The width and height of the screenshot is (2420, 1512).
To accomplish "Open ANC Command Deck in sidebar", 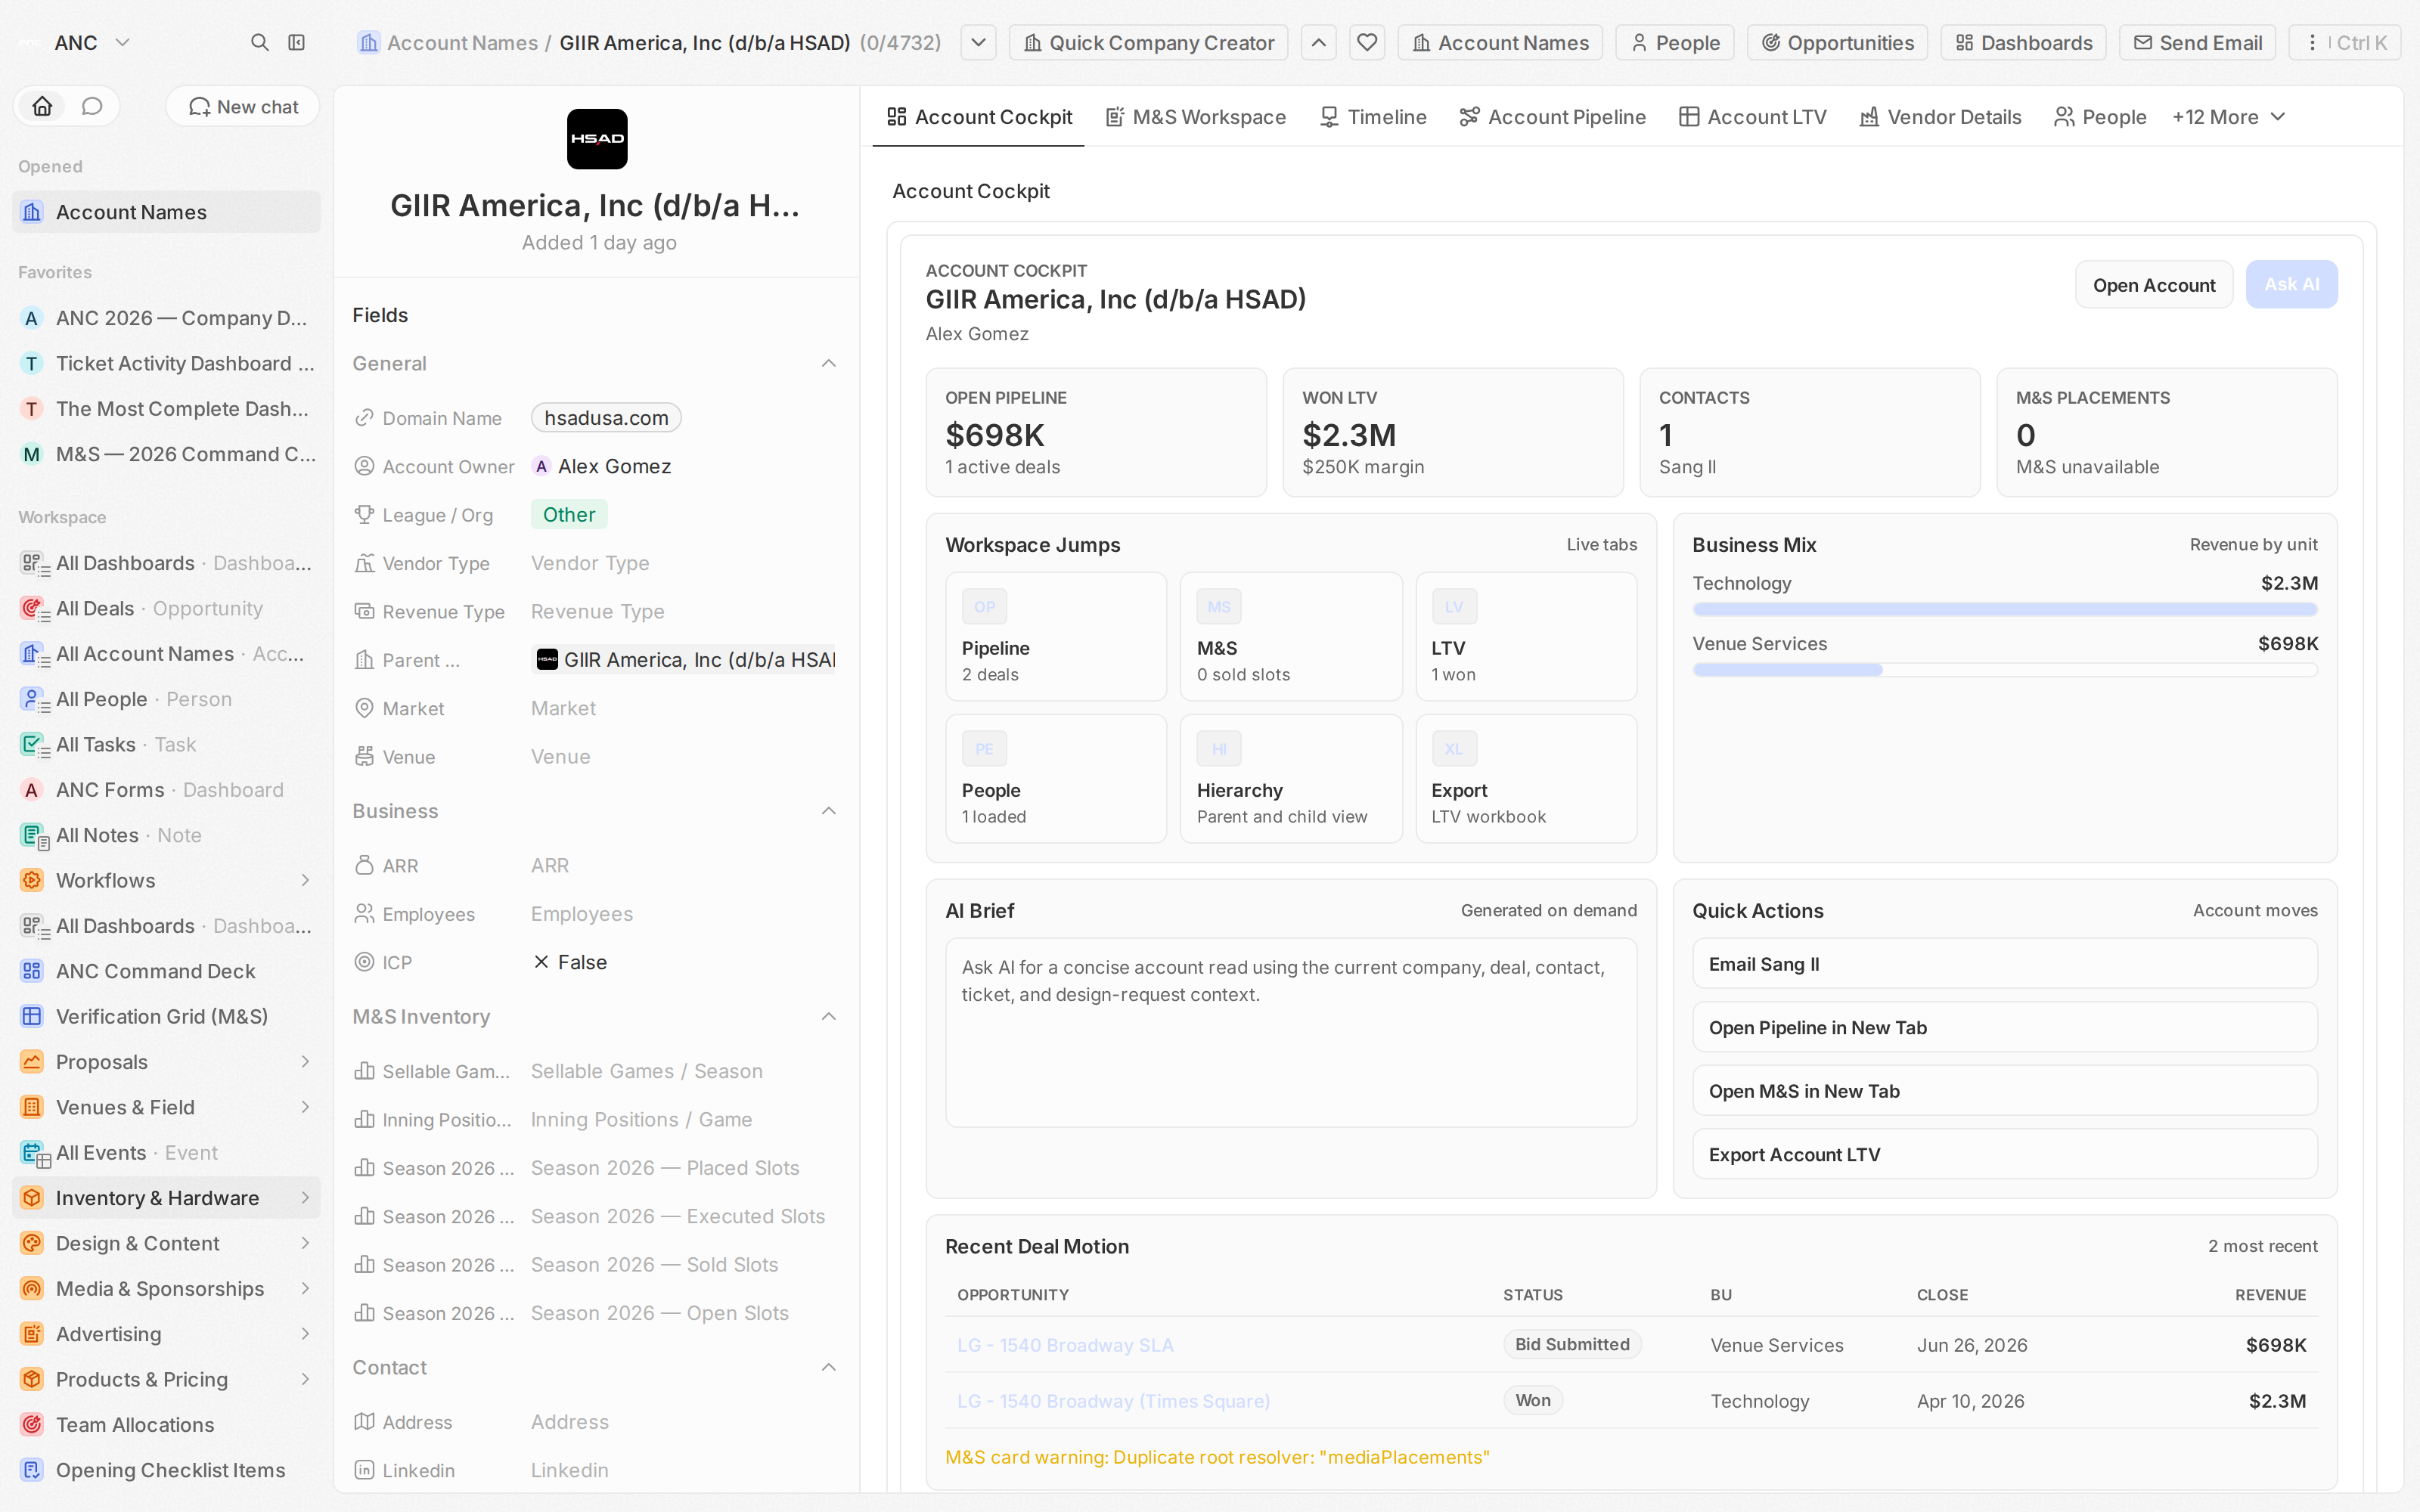I will 166,971.
